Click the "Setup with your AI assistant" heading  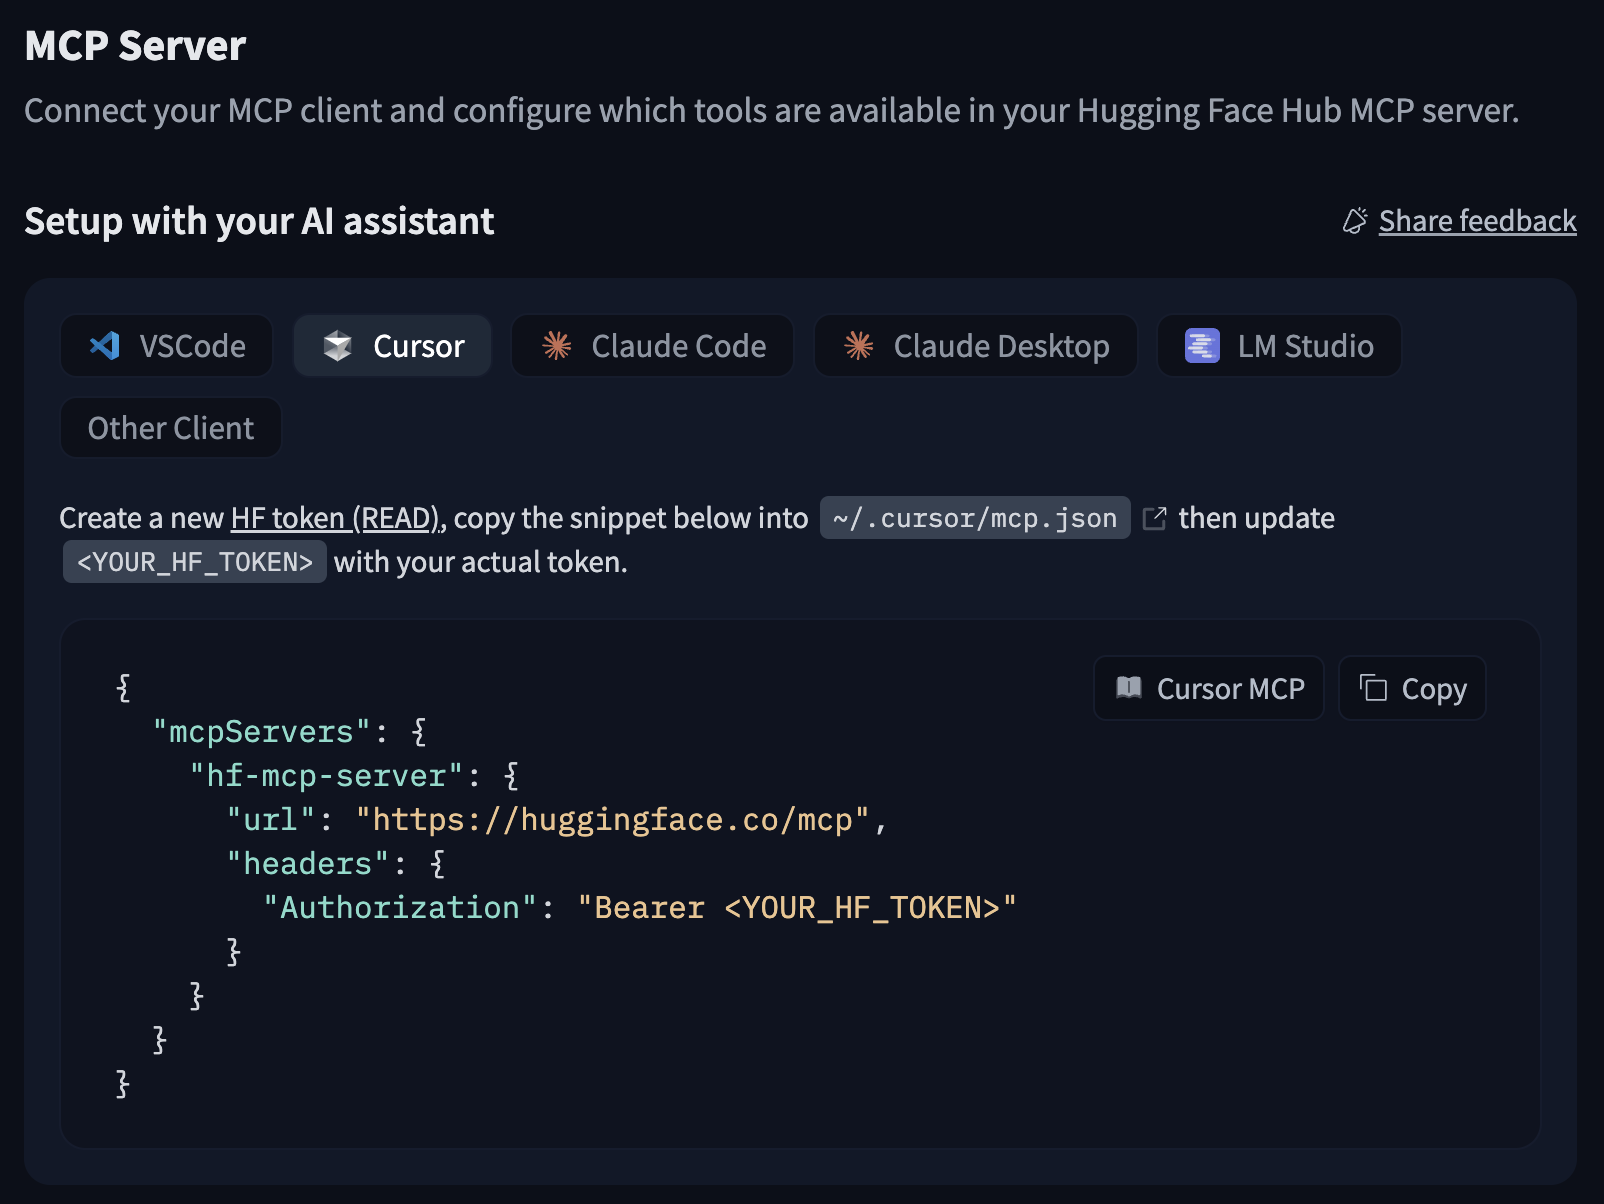coord(259,221)
